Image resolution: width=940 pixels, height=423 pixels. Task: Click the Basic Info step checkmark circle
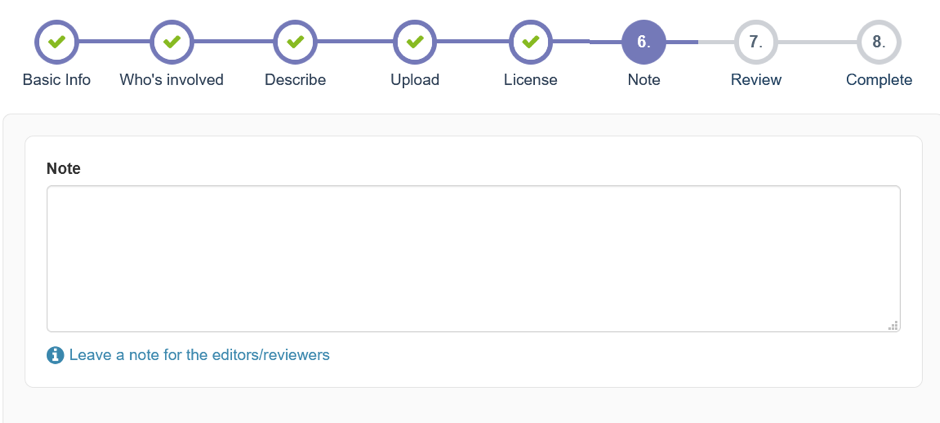point(57,42)
